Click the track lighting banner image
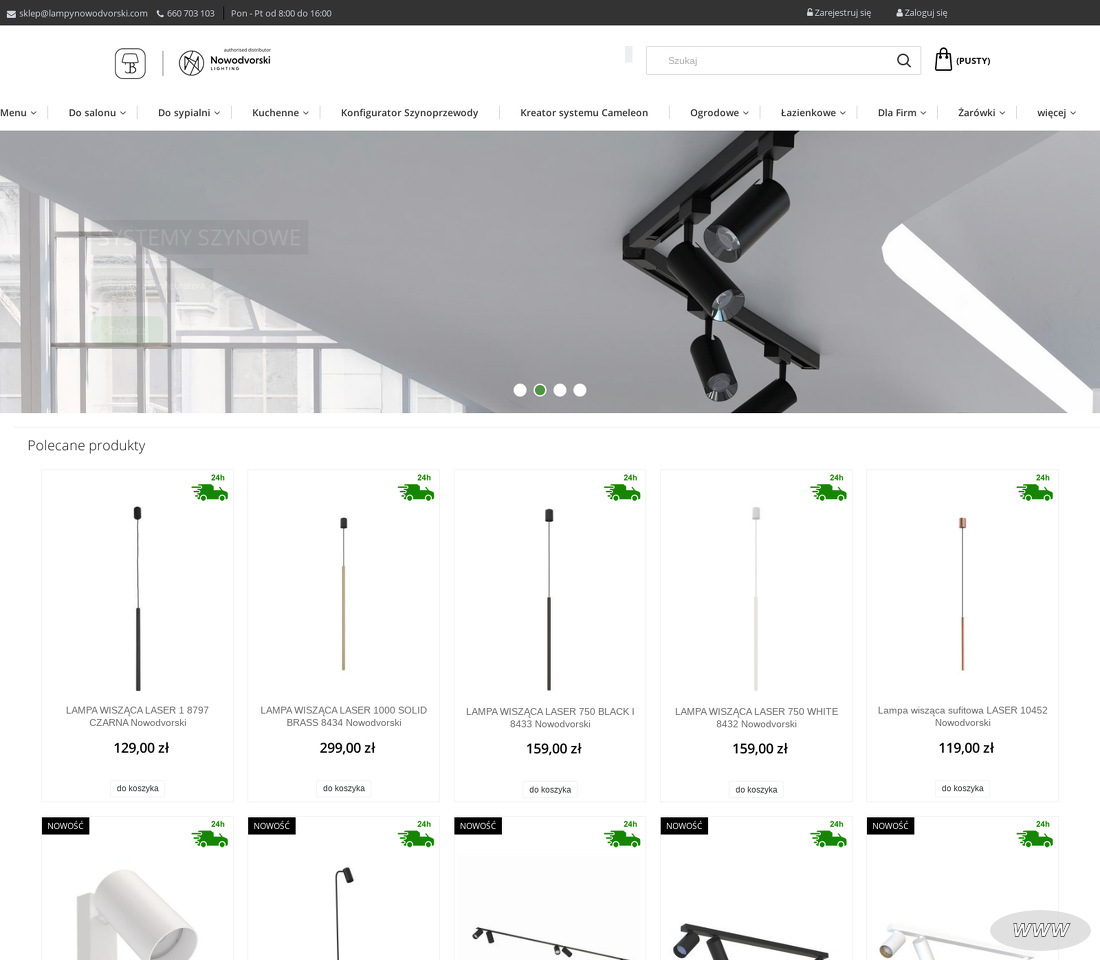 point(550,272)
